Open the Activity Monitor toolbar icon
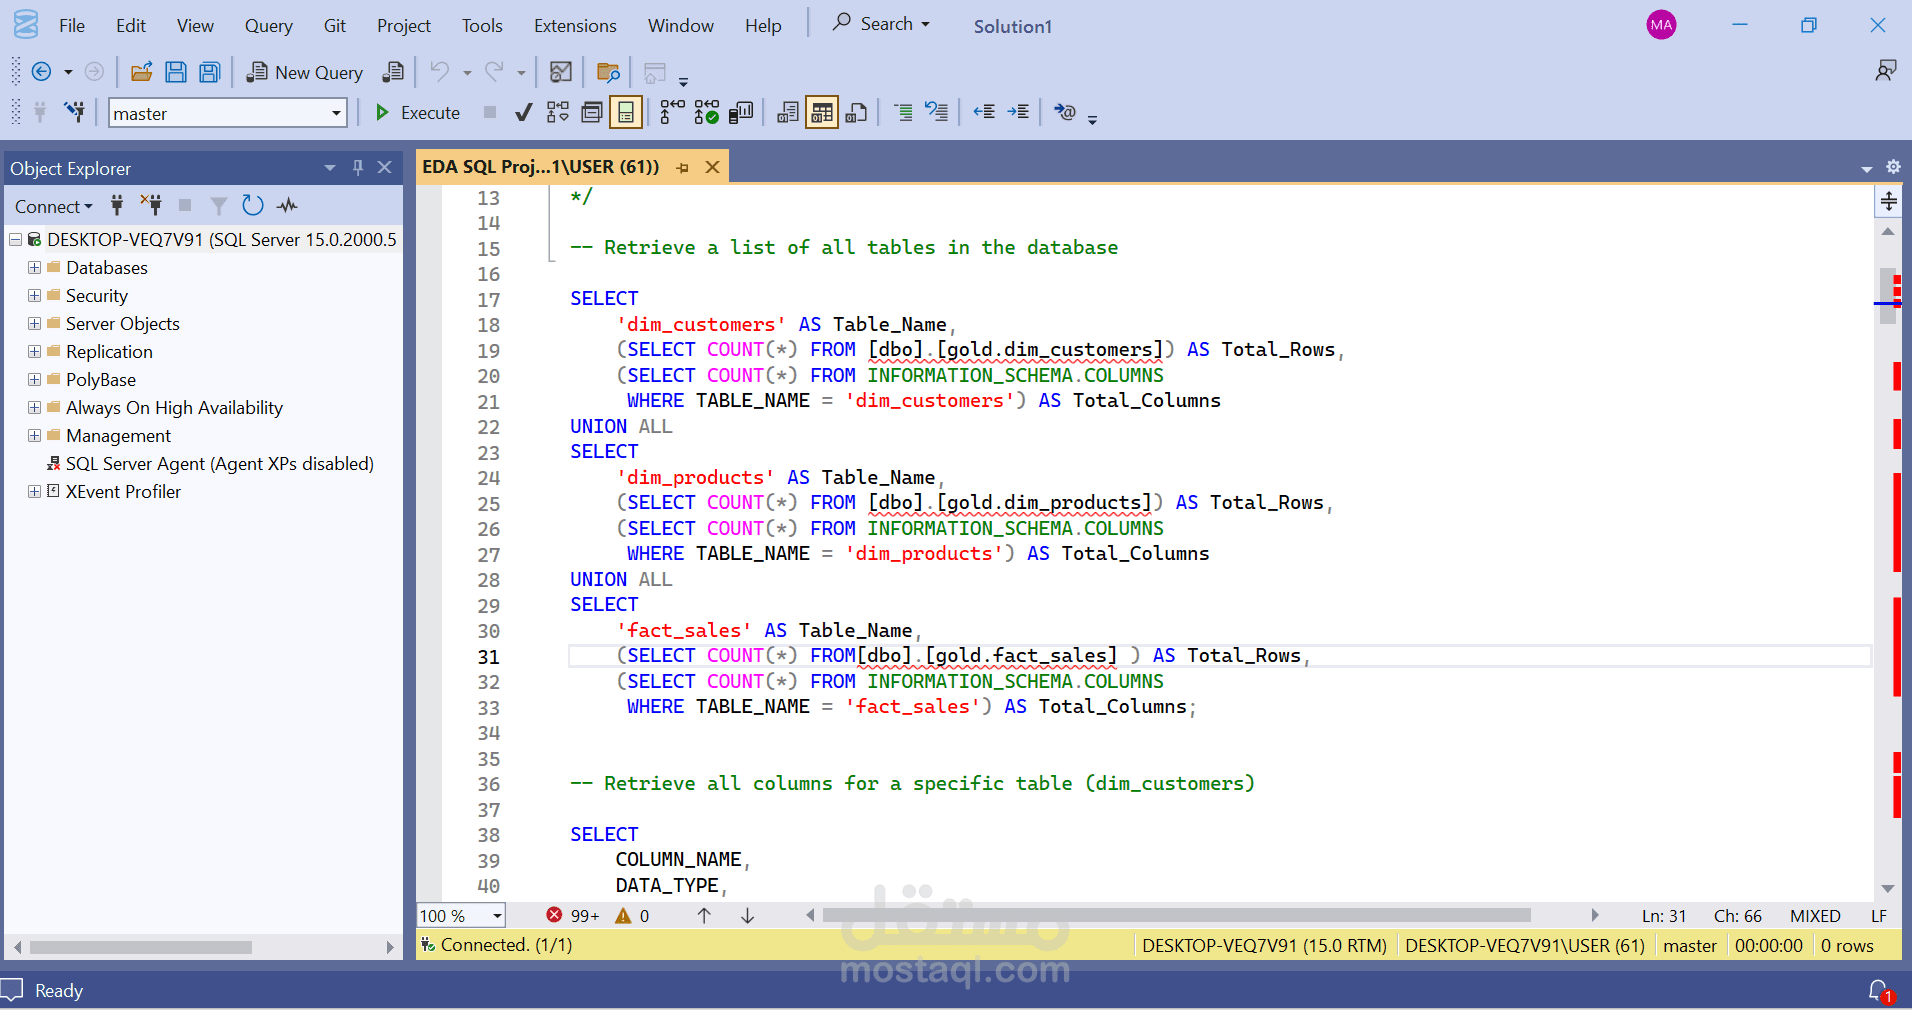This screenshot has height=1010, width=1912. click(561, 72)
